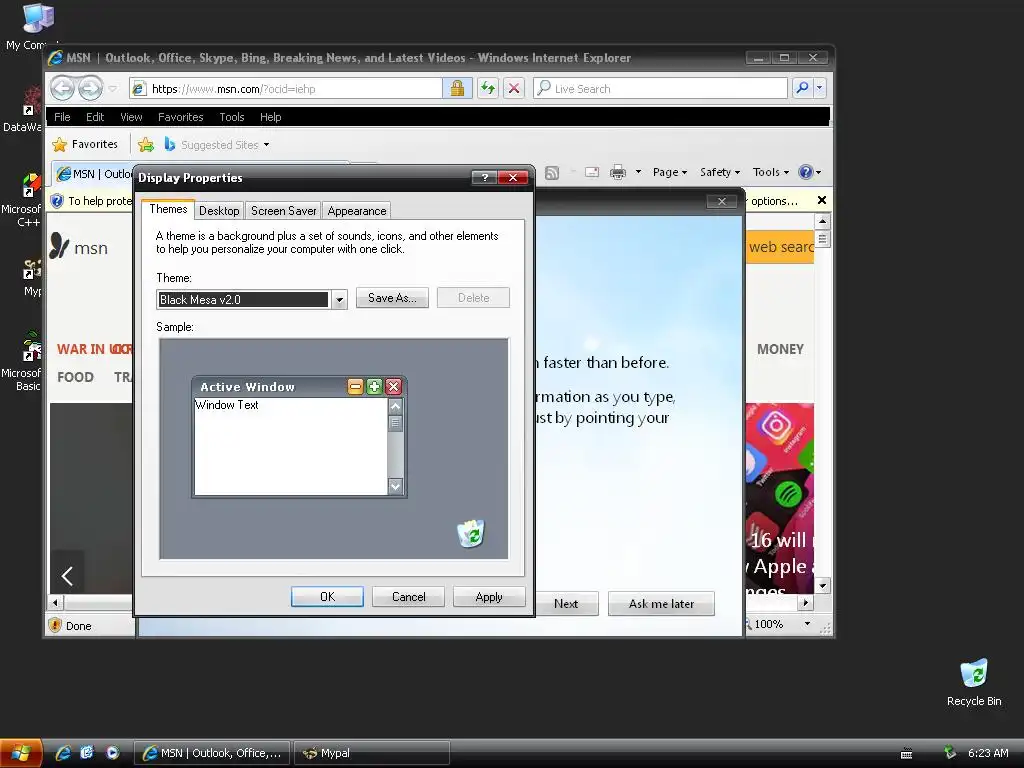
Task: Expand the Safety menu dropdown
Action: [720, 172]
